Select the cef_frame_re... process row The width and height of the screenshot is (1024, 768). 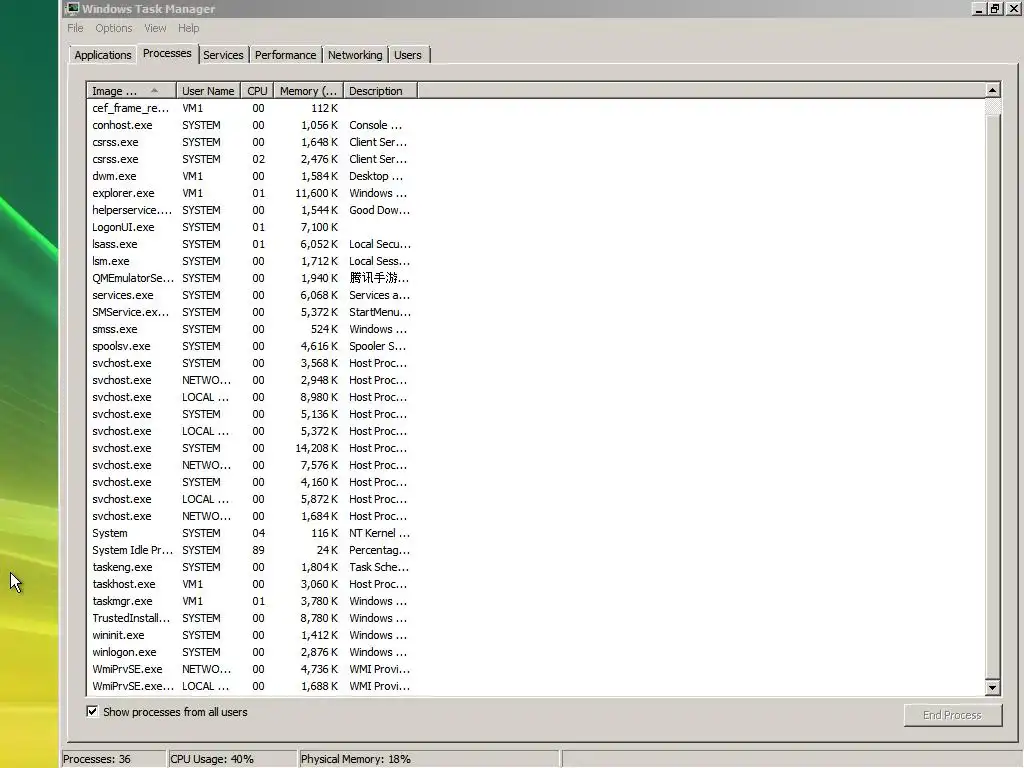(x=251, y=108)
